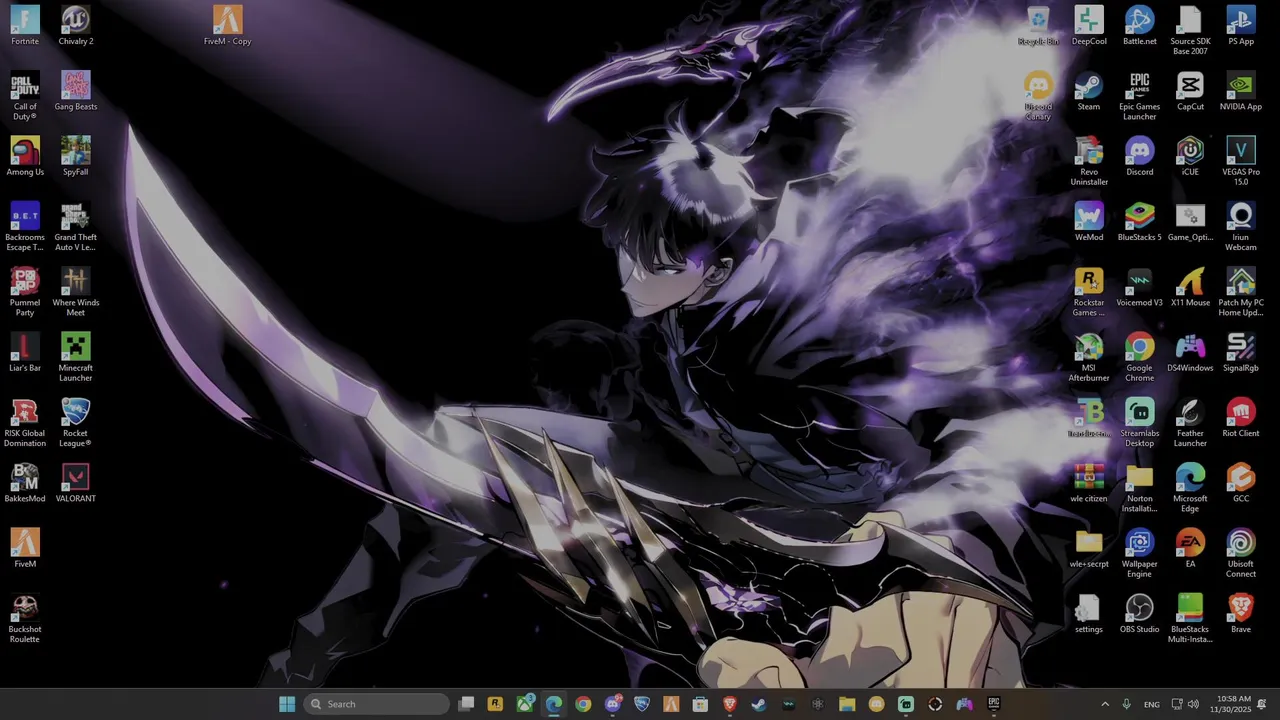Select the VALORANT desktop icon
The width and height of the screenshot is (1280, 720).
tap(76, 483)
